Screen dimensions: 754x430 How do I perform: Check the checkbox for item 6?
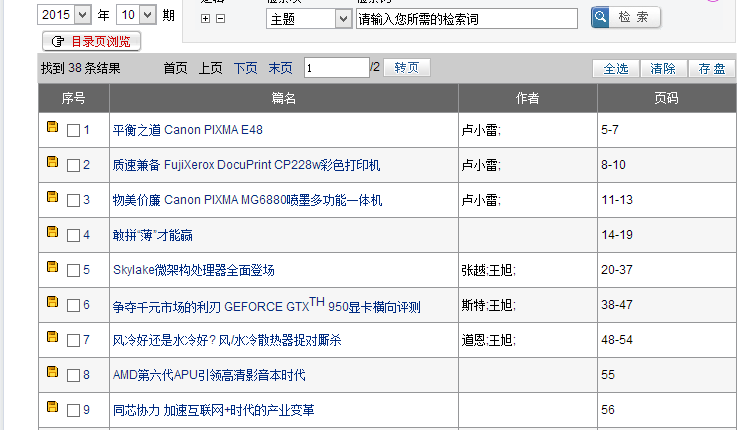click(x=73, y=305)
